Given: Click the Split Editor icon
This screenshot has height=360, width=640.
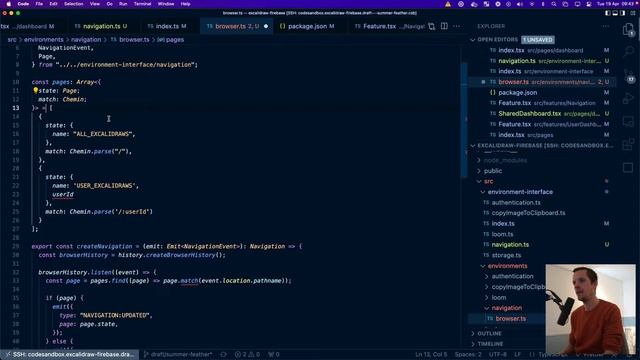Looking at the screenshot, I should (x=444, y=26).
